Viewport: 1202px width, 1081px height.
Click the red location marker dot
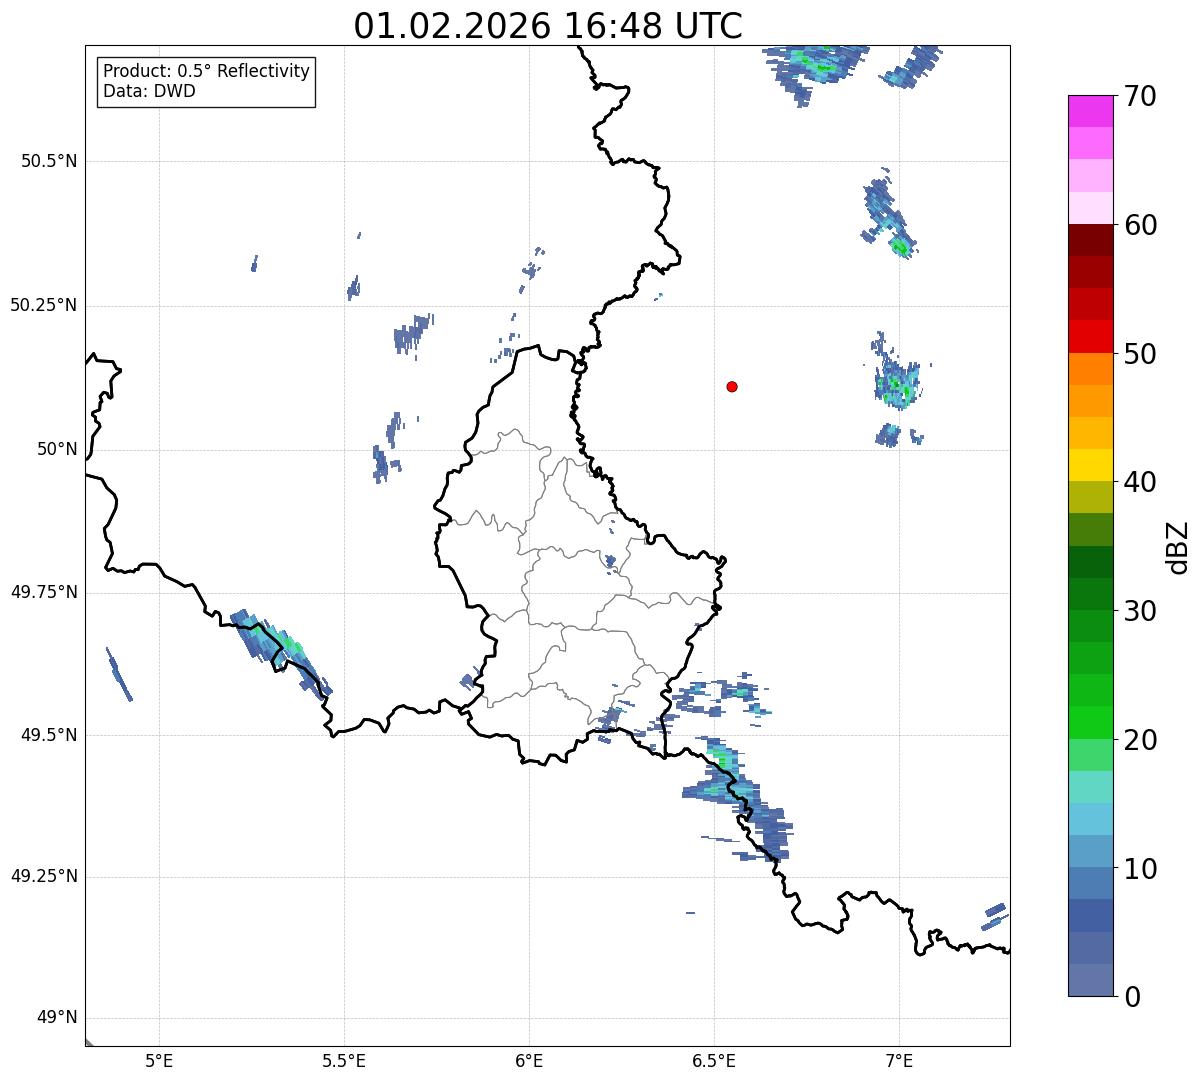[x=732, y=386]
